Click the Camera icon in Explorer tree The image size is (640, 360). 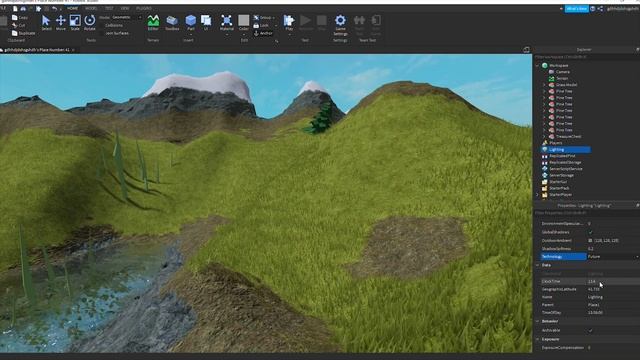551,72
